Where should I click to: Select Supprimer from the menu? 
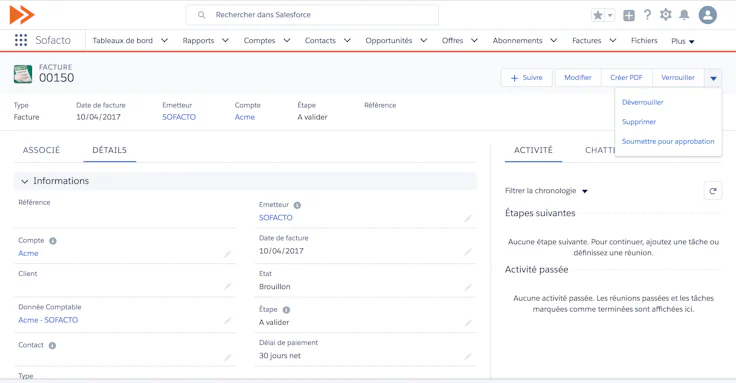tap(639, 122)
